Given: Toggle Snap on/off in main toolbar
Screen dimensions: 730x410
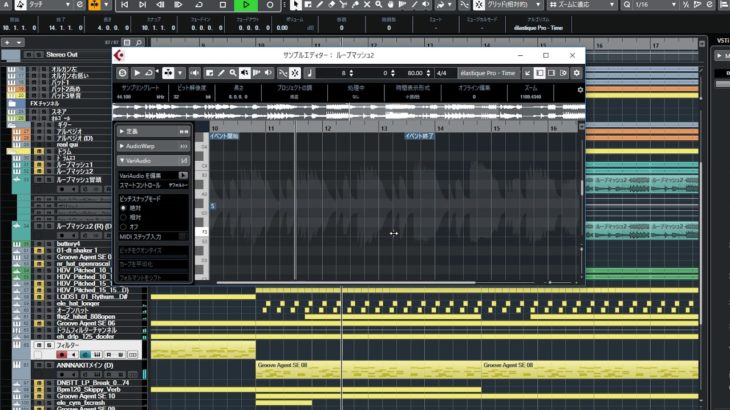Looking at the screenshot, I should (479, 5).
